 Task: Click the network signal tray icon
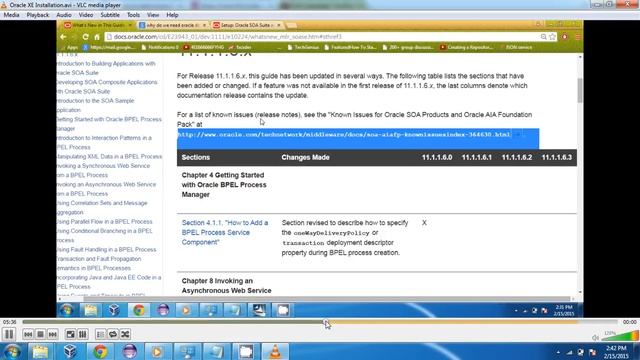(x=569, y=352)
